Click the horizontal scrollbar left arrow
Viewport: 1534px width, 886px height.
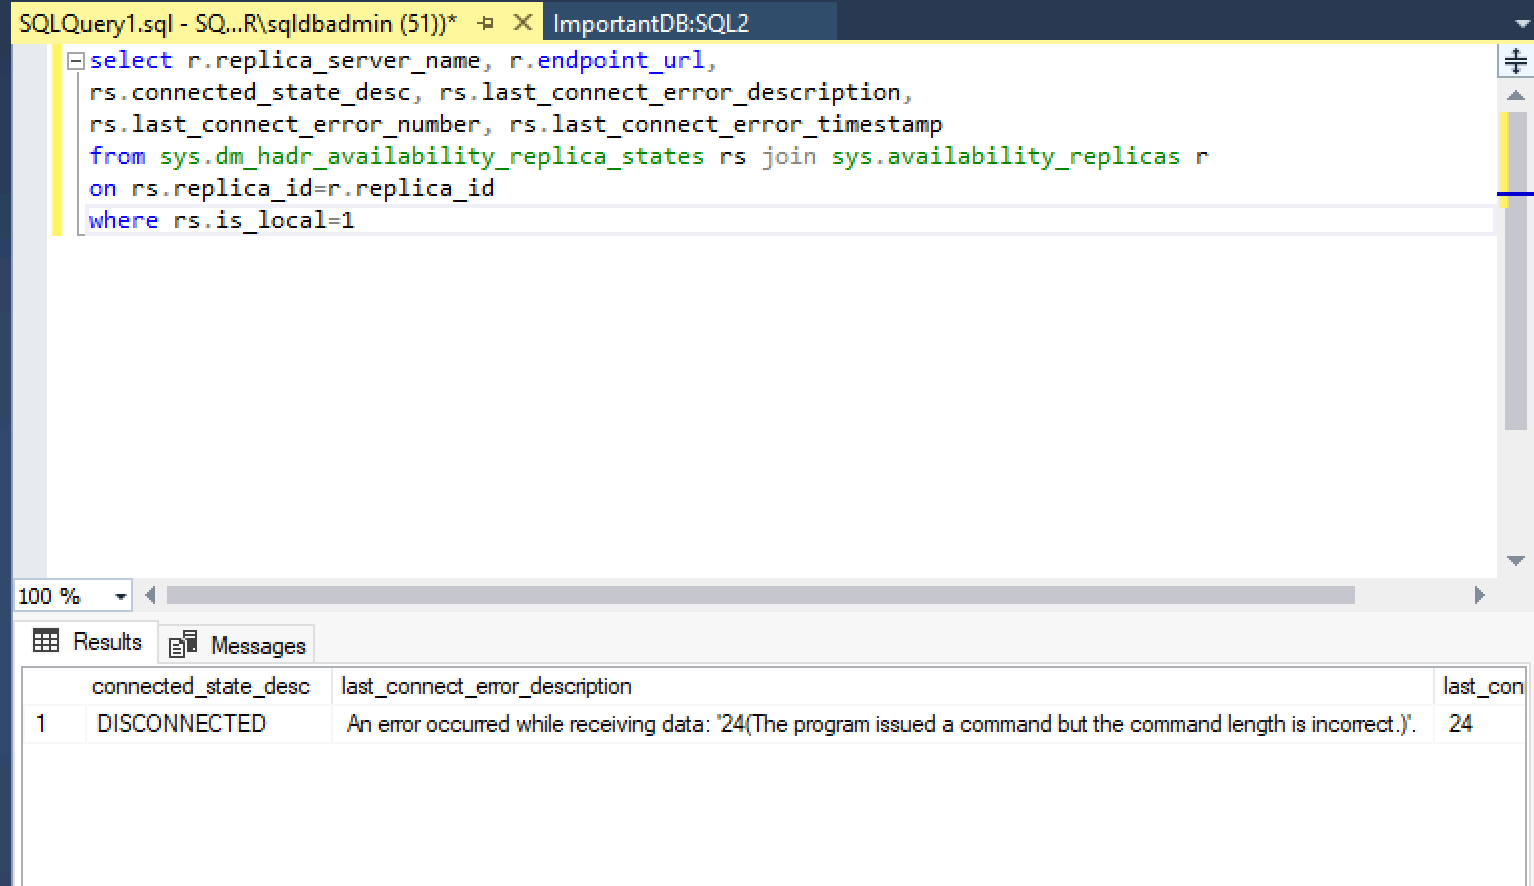click(150, 595)
